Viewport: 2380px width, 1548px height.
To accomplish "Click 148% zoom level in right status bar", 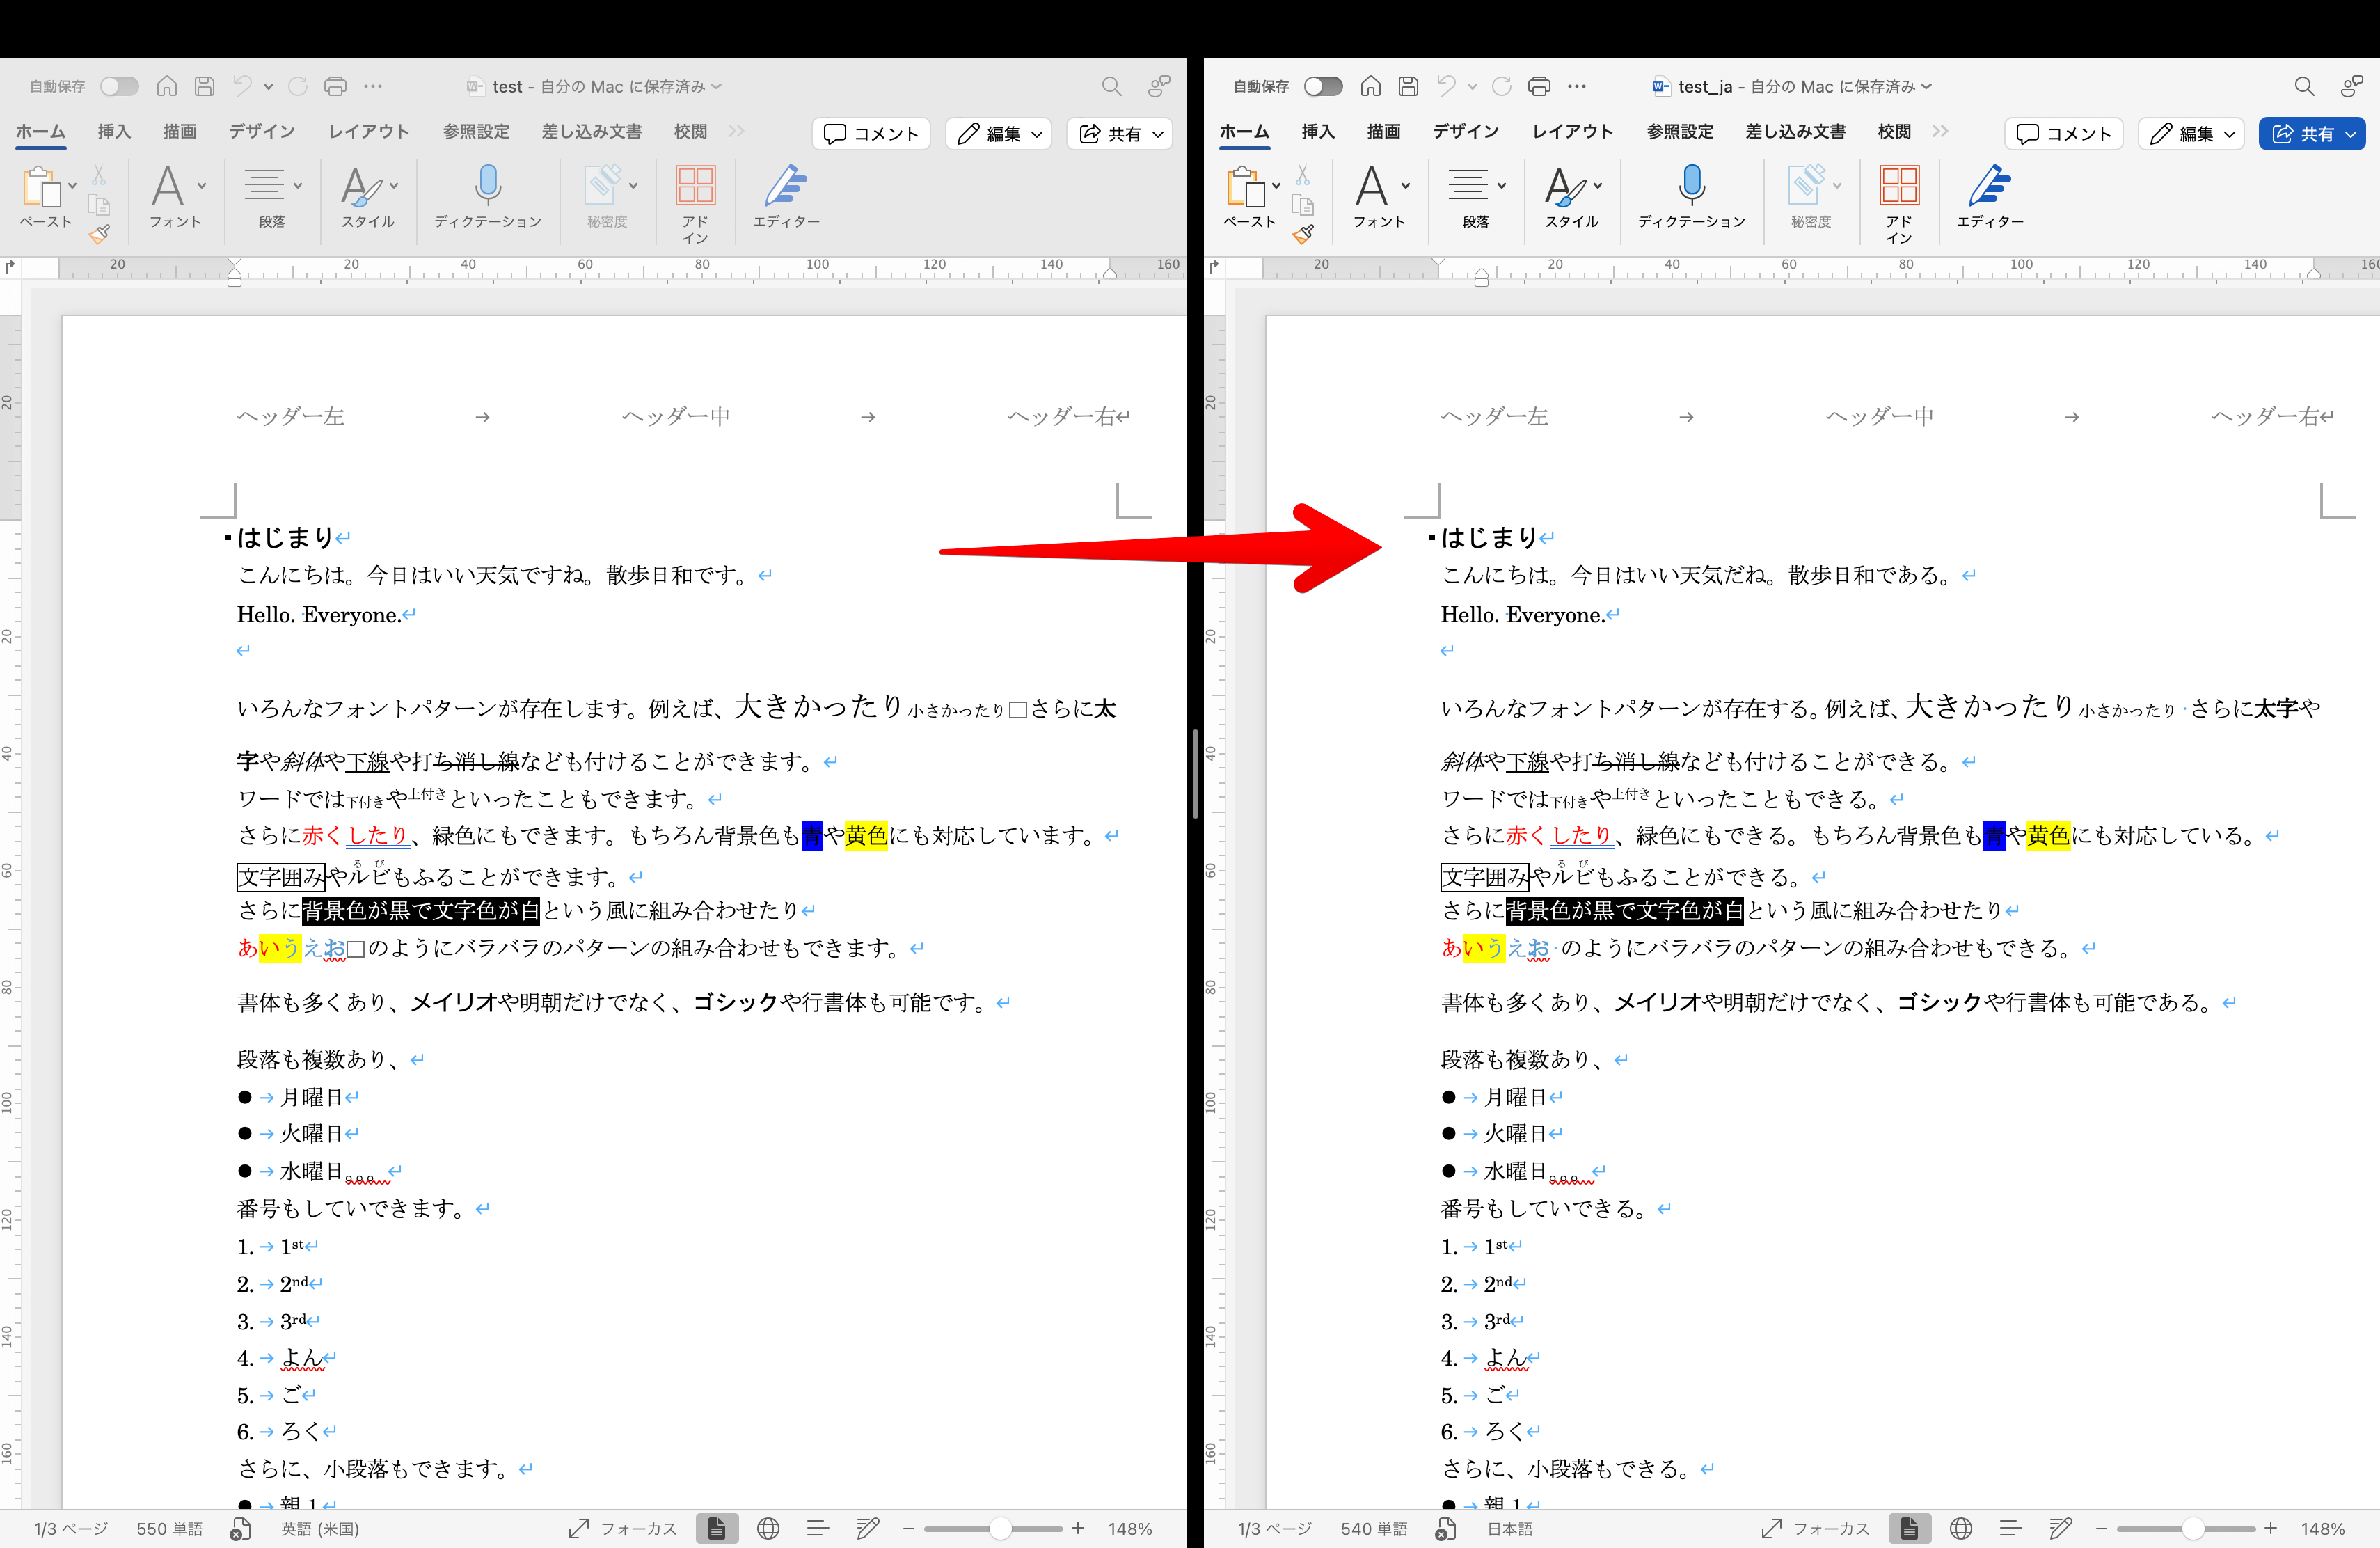I will (2322, 1529).
